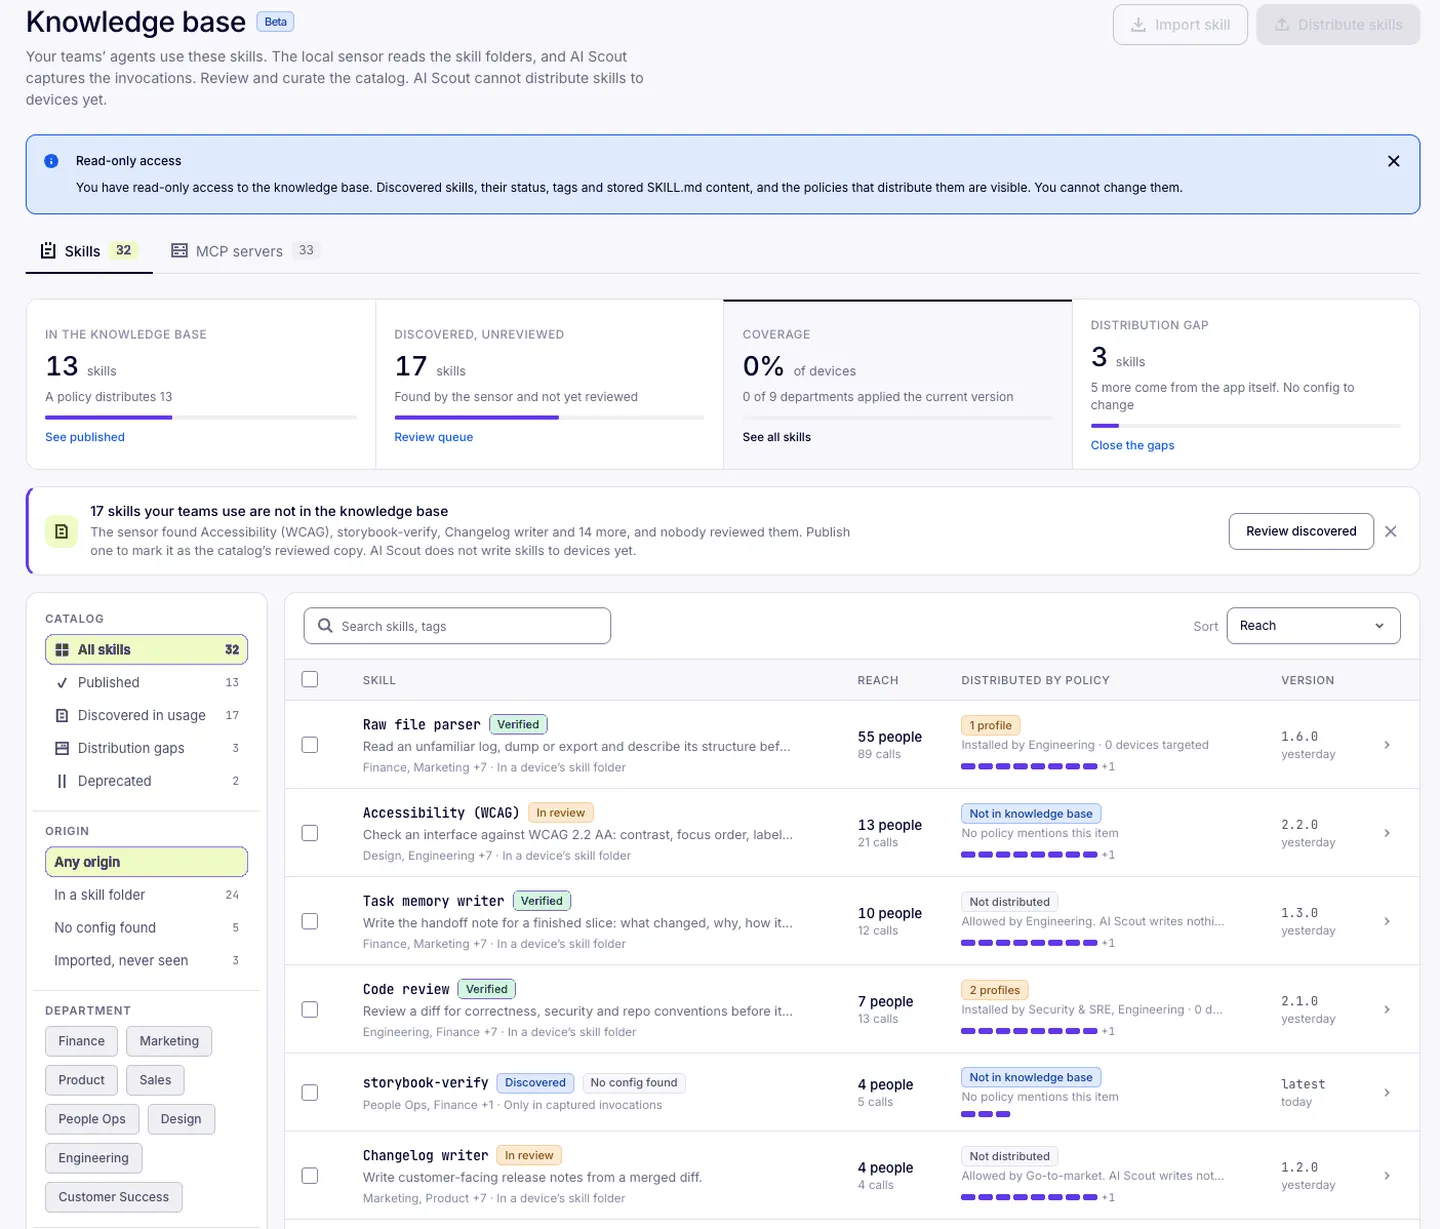Filter by Imported, never seen origin

point(146,961)
